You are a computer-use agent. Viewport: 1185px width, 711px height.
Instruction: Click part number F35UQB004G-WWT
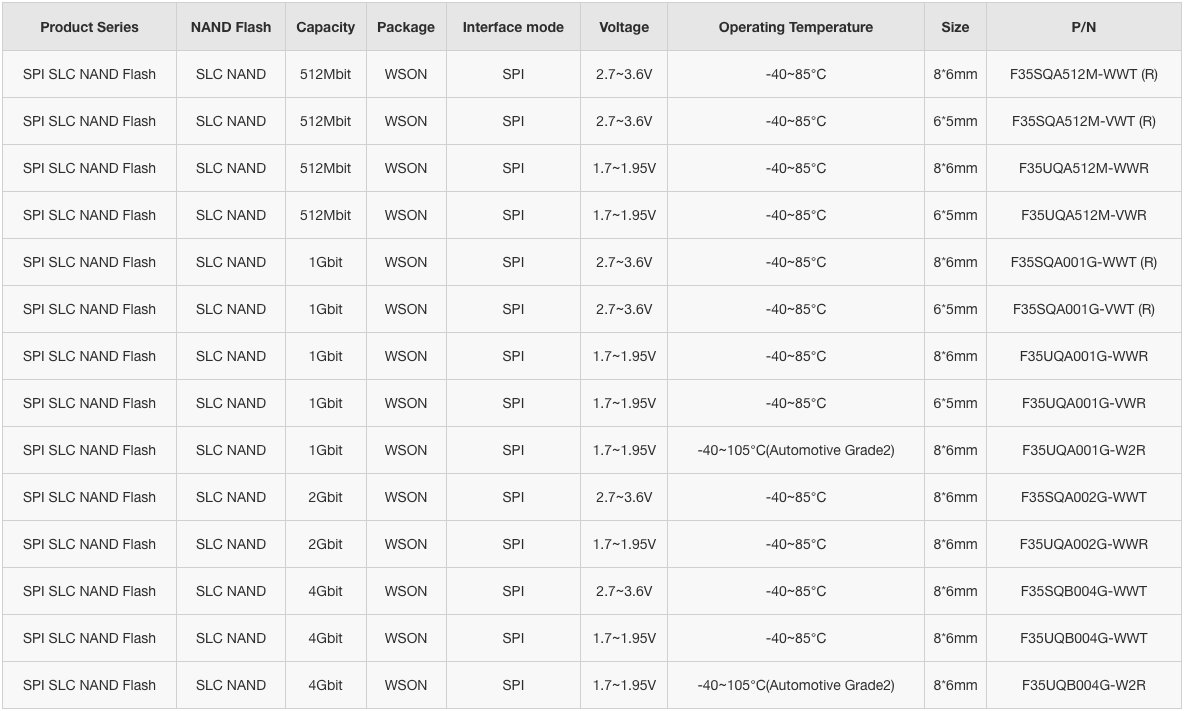point(1083,638)
